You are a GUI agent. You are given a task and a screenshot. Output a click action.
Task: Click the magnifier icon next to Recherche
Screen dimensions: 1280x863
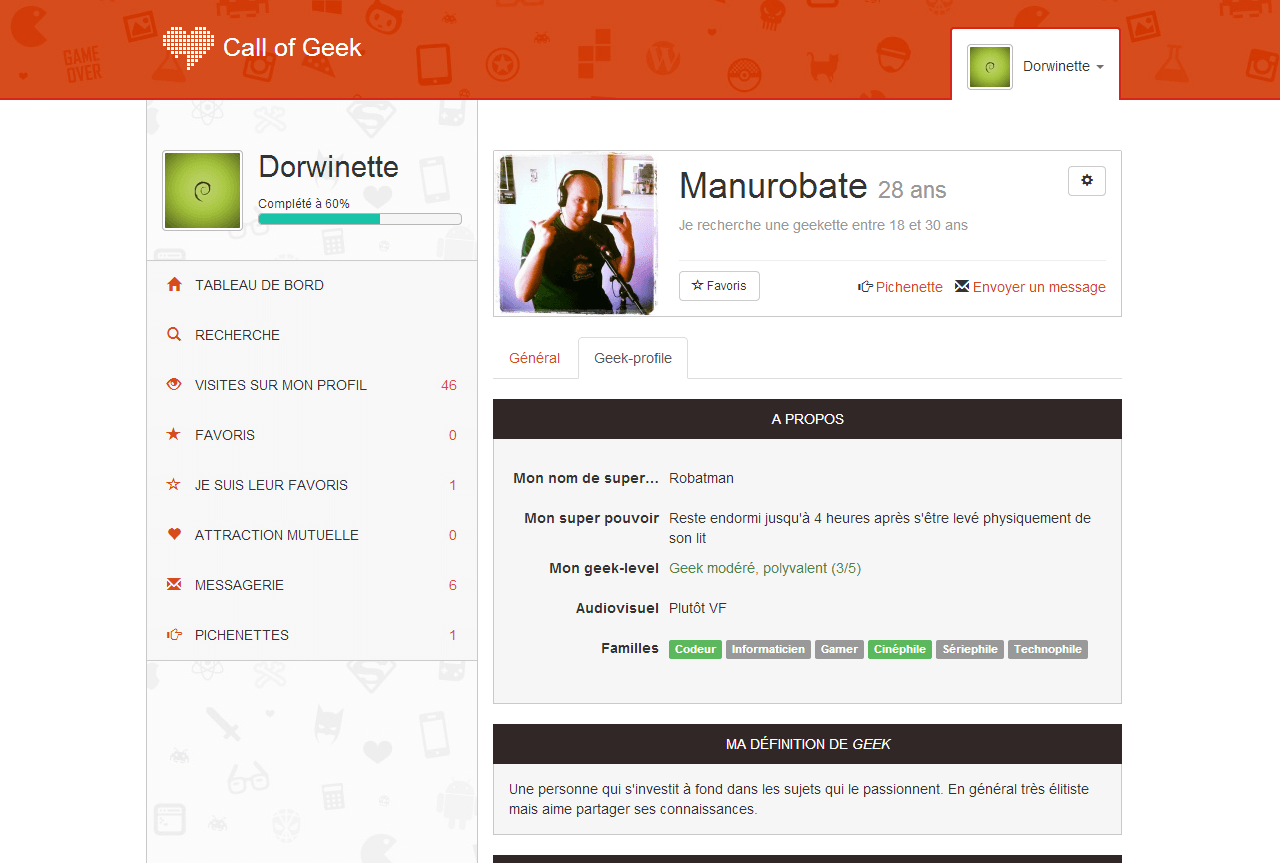pyautogui.click(x=174, y=335)
